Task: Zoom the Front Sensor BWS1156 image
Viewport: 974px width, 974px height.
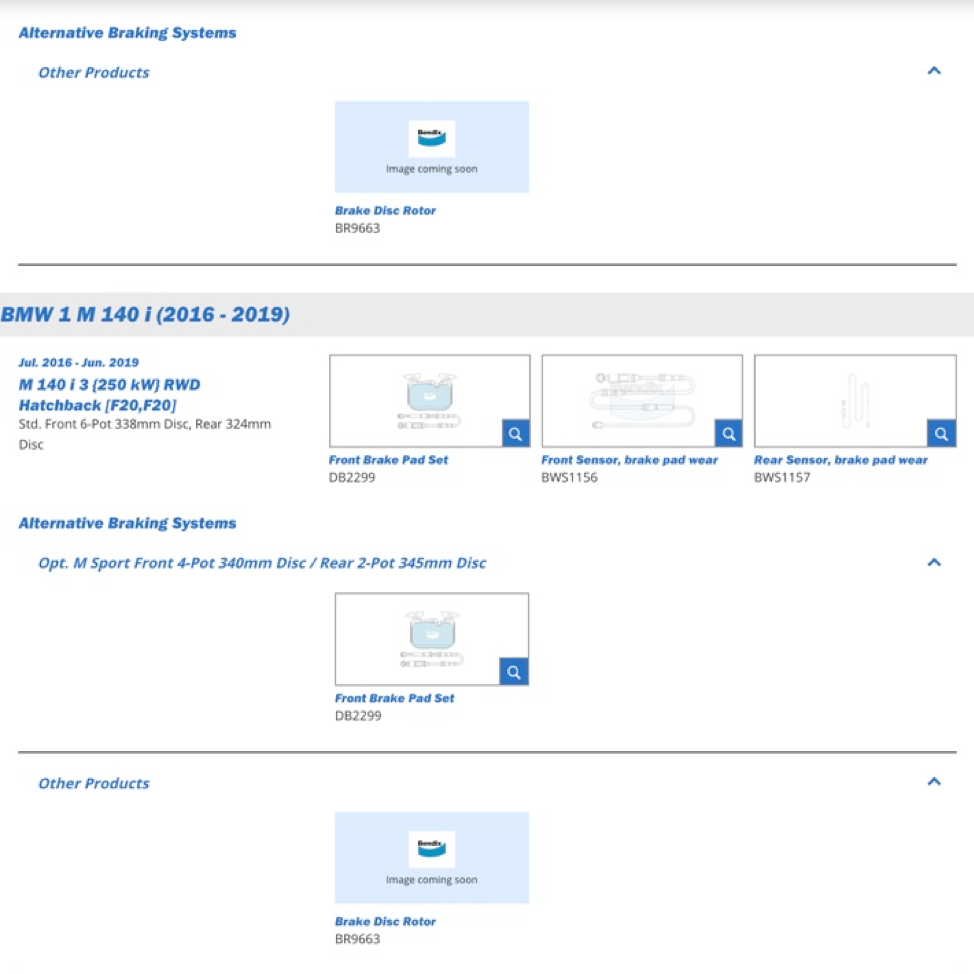Action: click(x=729, y=433)
